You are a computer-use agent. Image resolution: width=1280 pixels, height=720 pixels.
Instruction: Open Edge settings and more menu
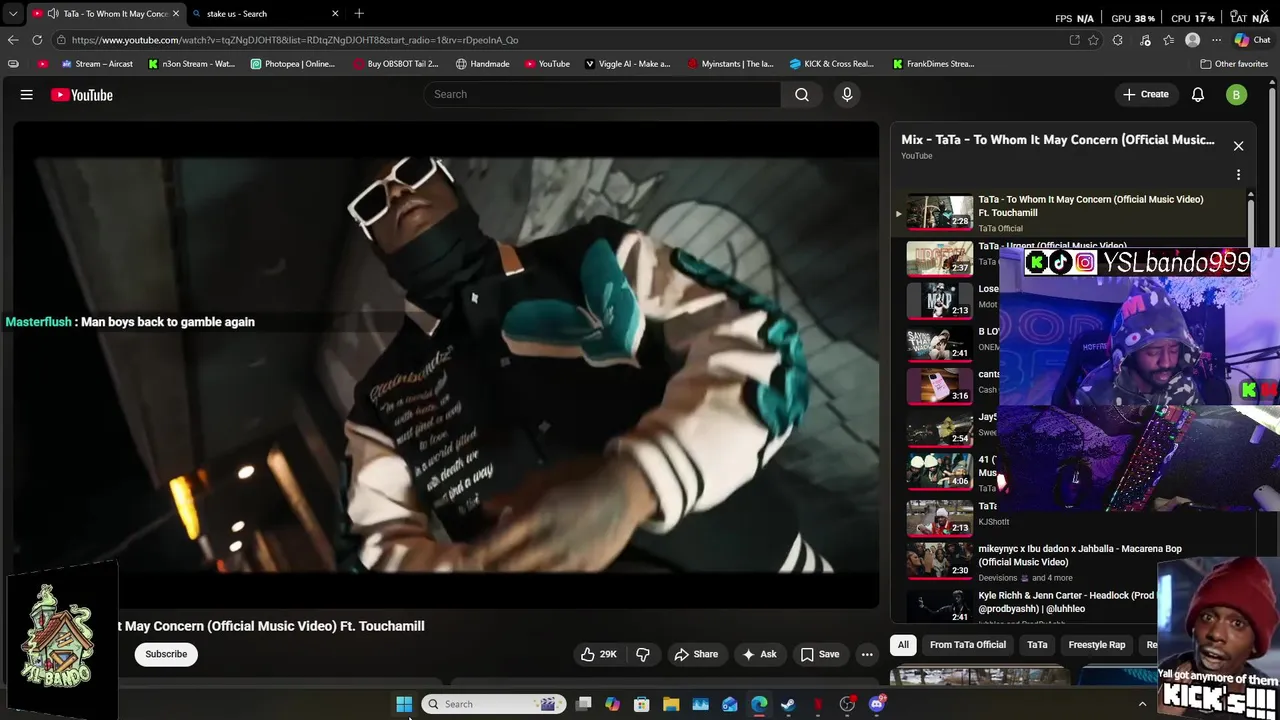pos(1216,40)
